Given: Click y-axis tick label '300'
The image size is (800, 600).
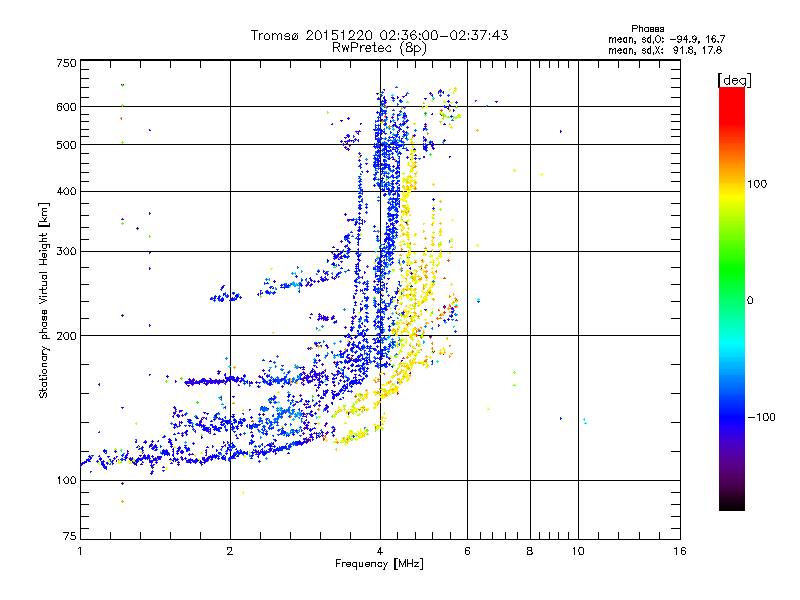Looking at the screenshot, I should [x=66, y=252].
